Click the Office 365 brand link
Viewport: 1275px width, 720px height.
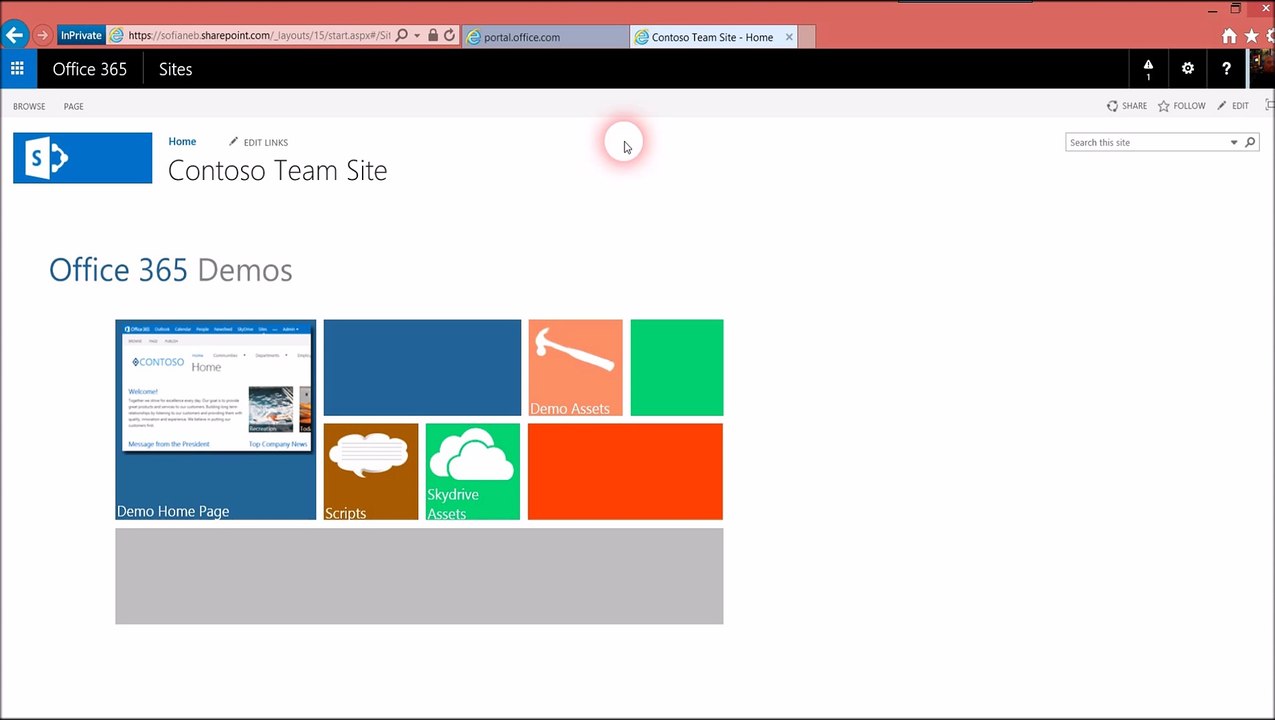[90, 69]
